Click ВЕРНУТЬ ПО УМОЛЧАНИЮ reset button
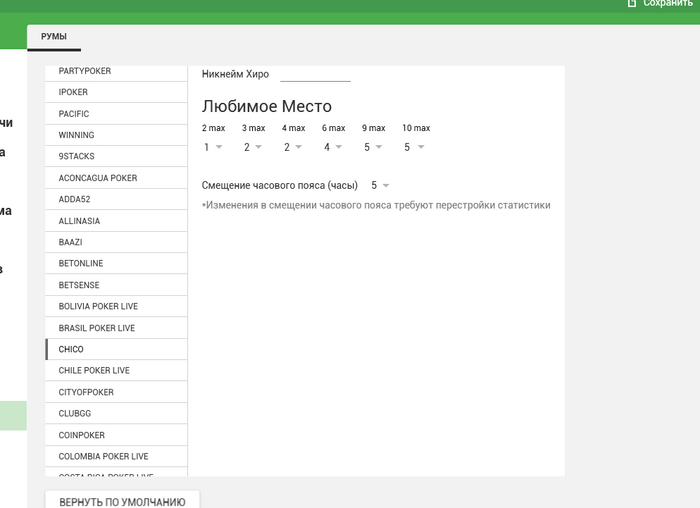The image size is (700, 508). coord(122,502)
